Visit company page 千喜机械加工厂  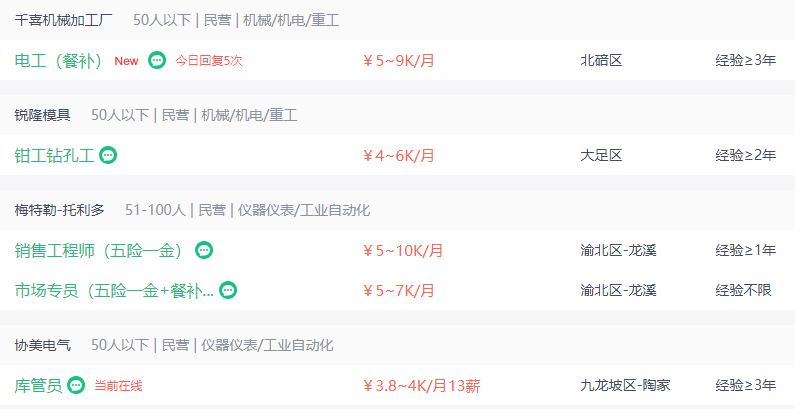pos(63,20)
